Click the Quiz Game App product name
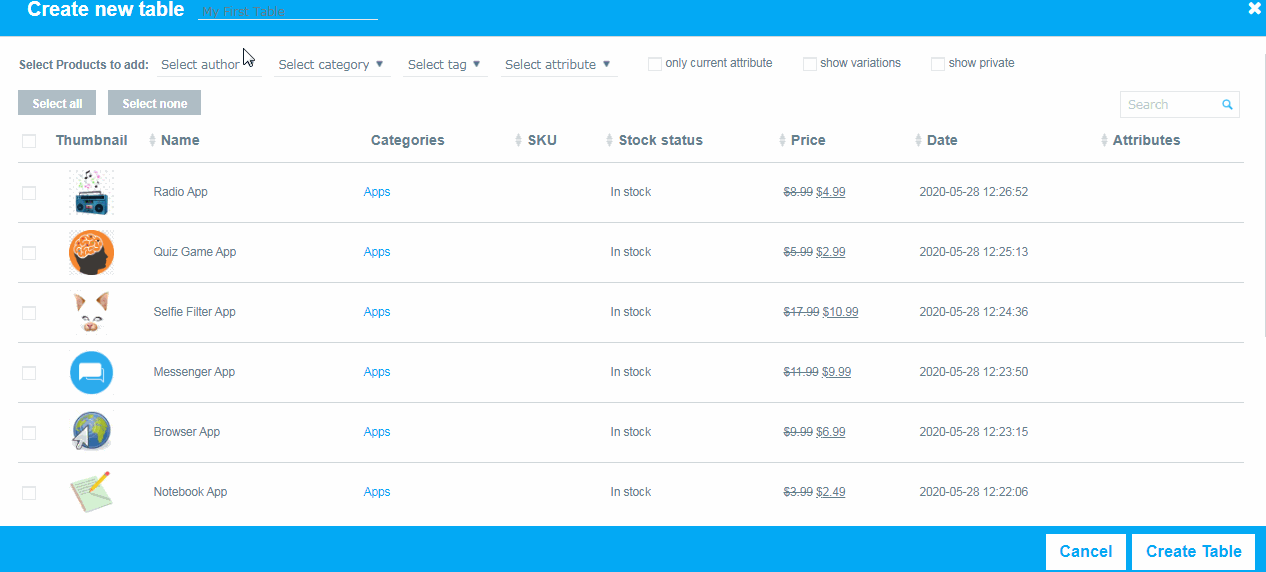Screen dimensions: 1266x572 195,252
